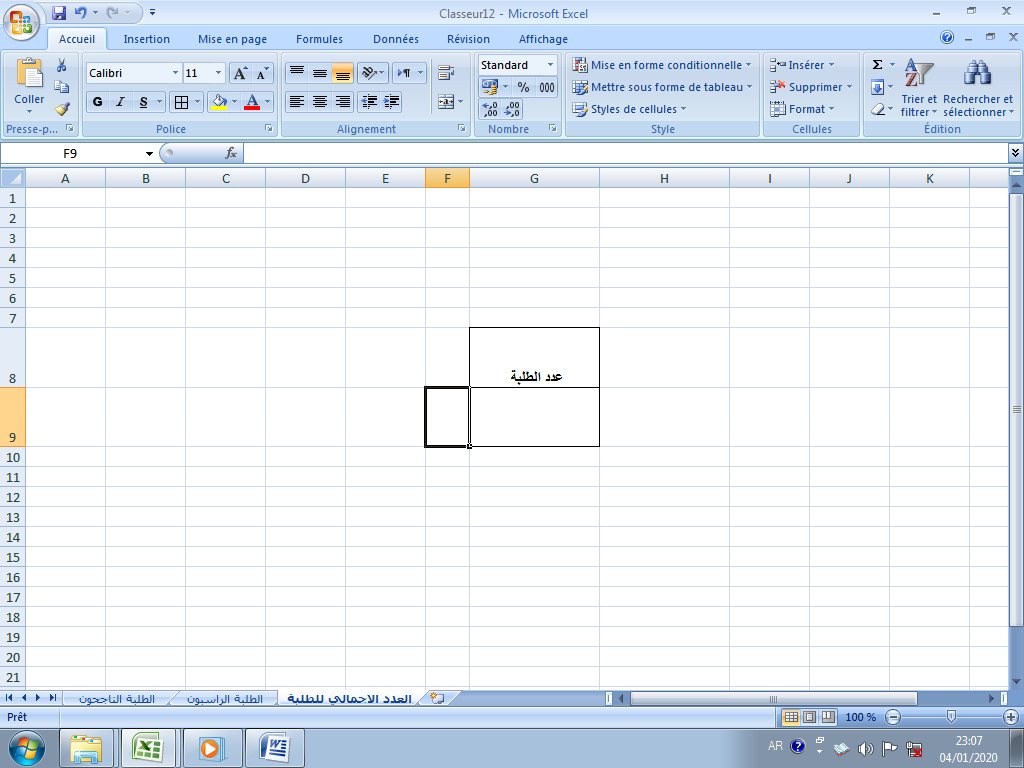This screenshot has height=768, width=1024.
Task: Apply red font color A
Action: coord(251,102)
